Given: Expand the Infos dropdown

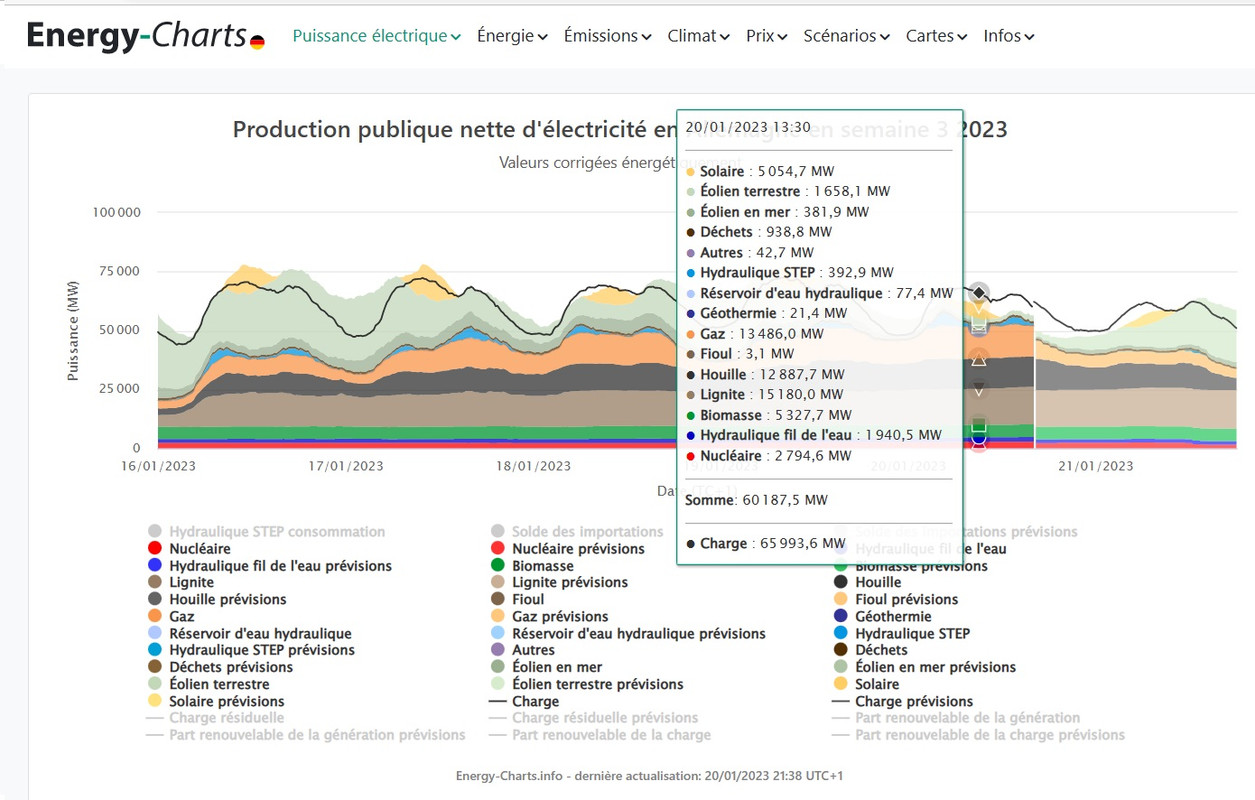Looking at the screenshot, I should click(x=1009, y=36).
